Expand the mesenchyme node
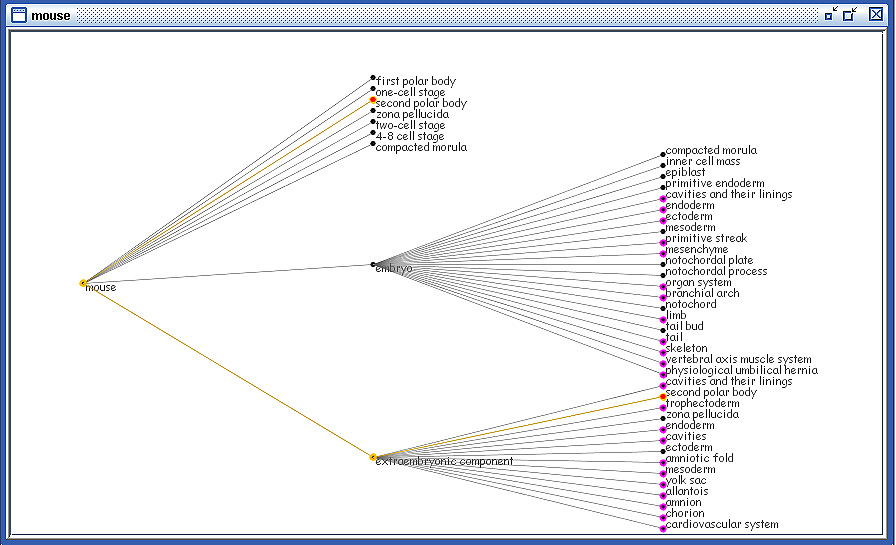Image resolution: width=896 pixels, height=545 pixels. [663, 254]
